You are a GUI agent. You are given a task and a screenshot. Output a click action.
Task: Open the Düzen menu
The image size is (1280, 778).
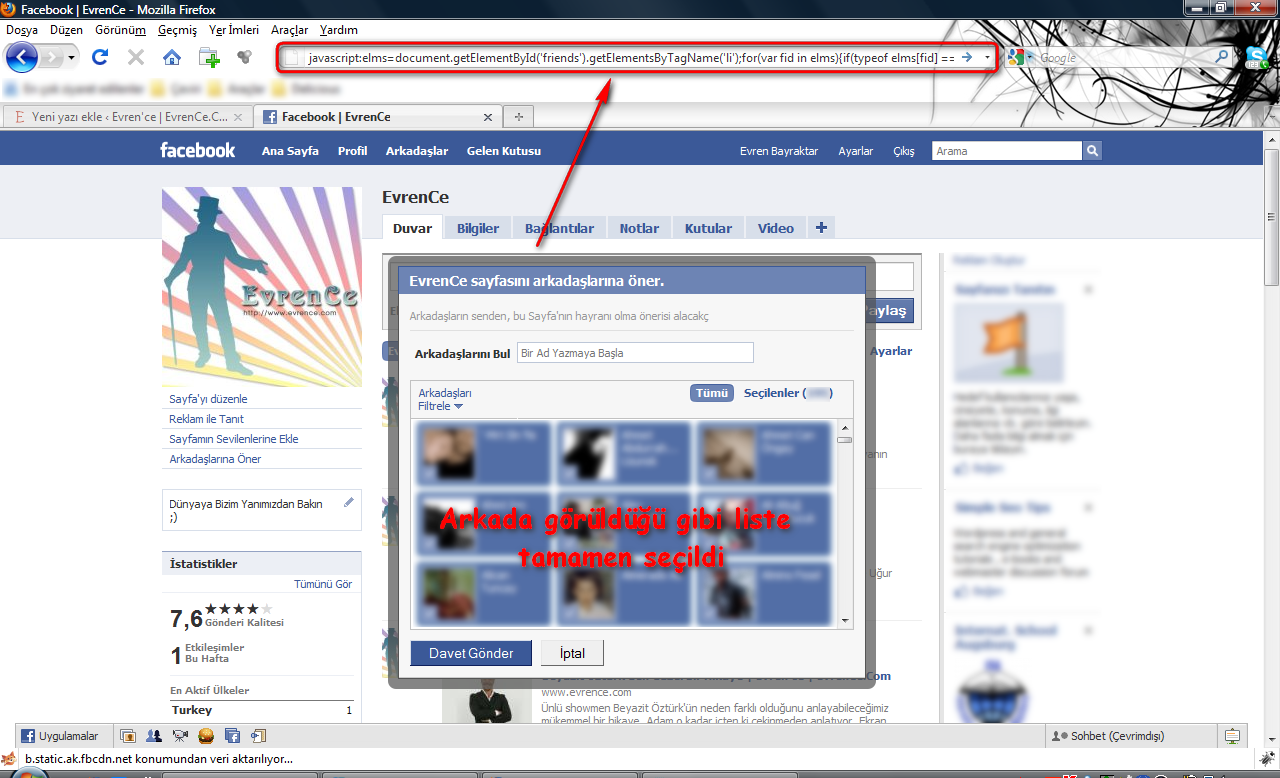tap(66, 30)
